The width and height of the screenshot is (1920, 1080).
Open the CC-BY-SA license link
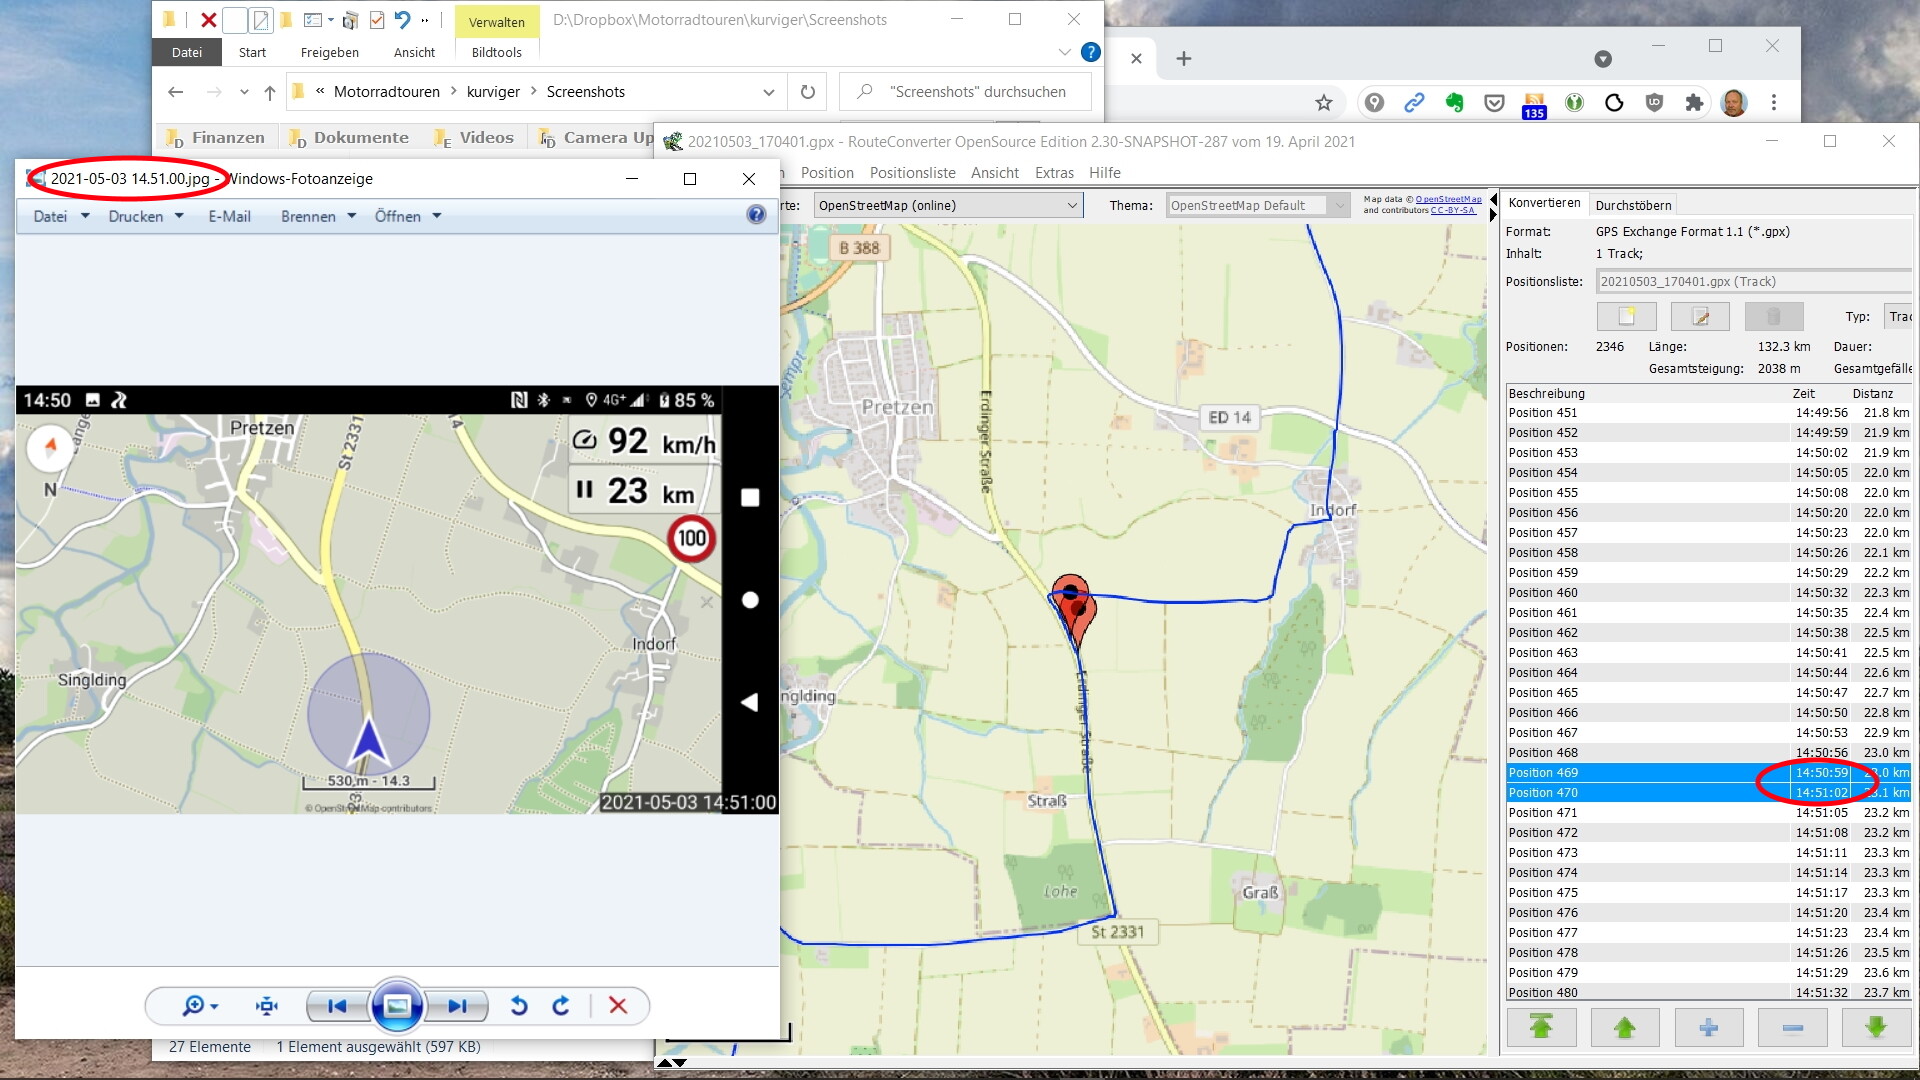1452,211
